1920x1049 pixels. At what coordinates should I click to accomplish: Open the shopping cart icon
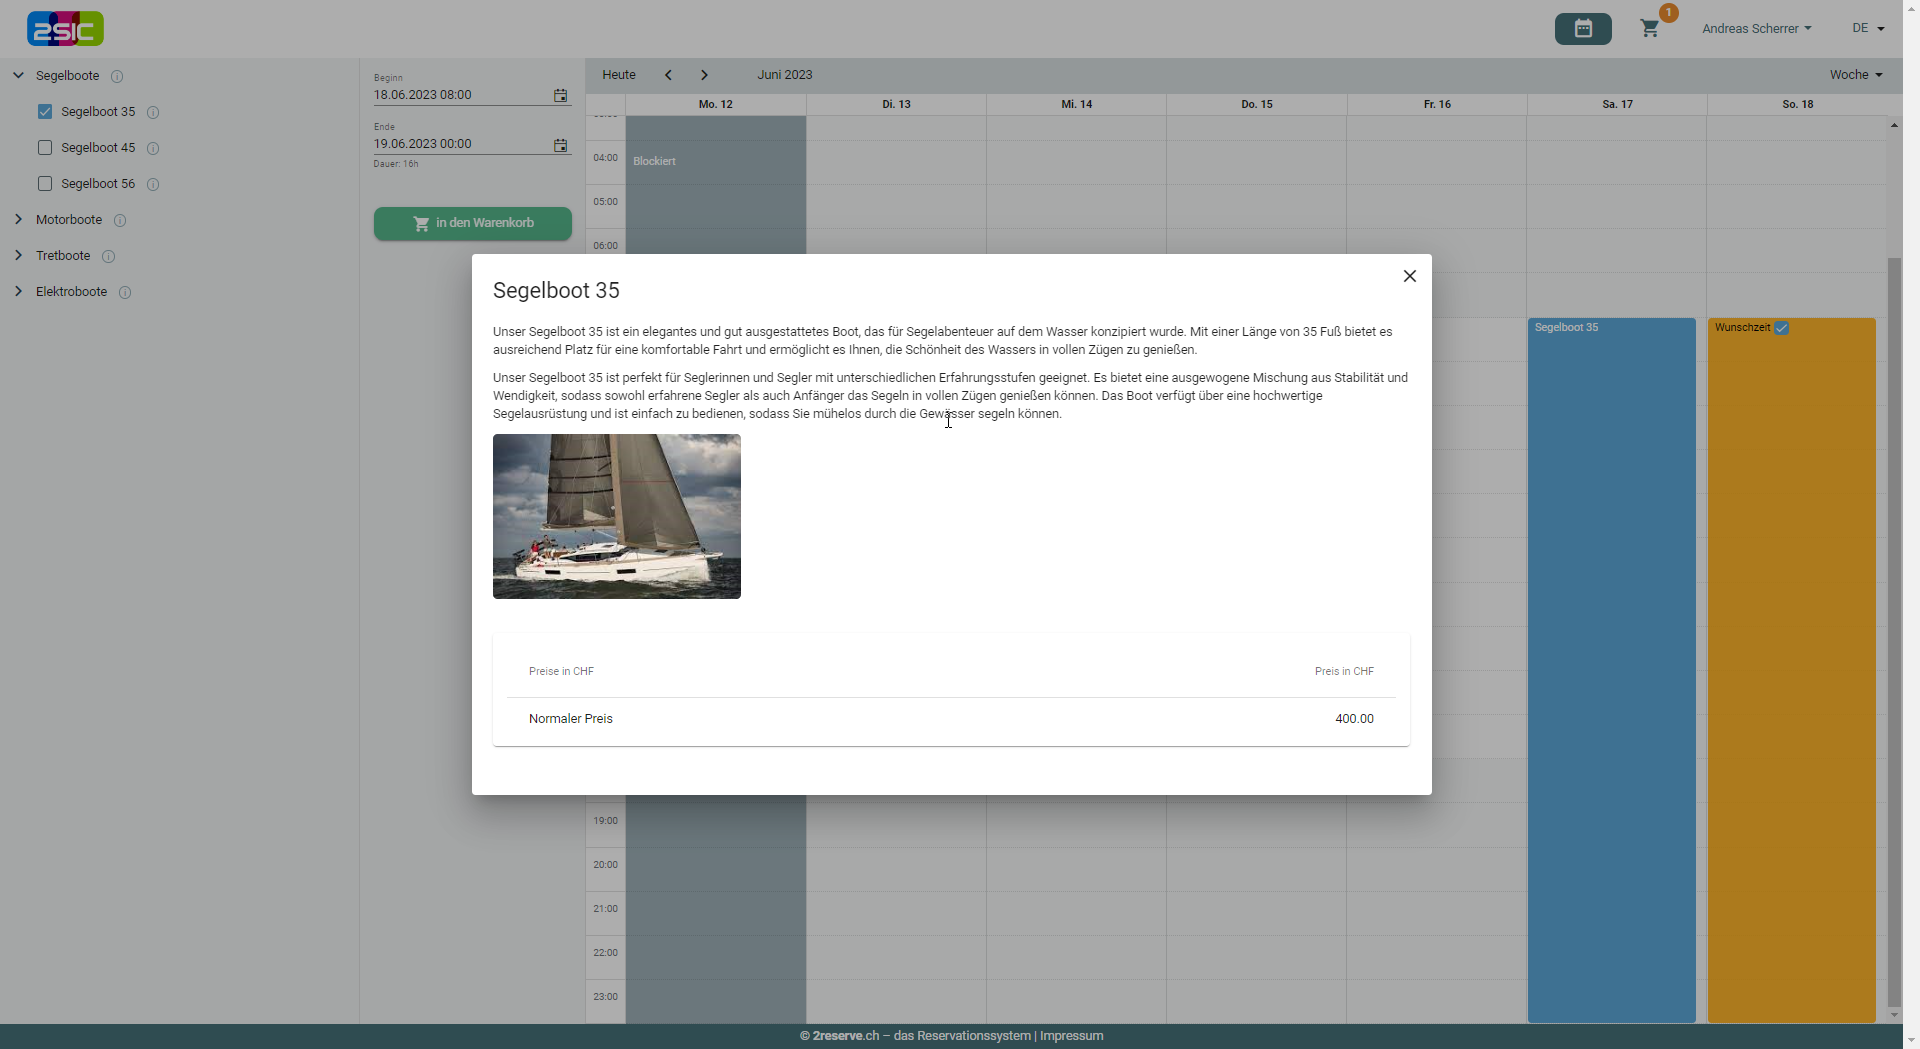coord(1650,29)
